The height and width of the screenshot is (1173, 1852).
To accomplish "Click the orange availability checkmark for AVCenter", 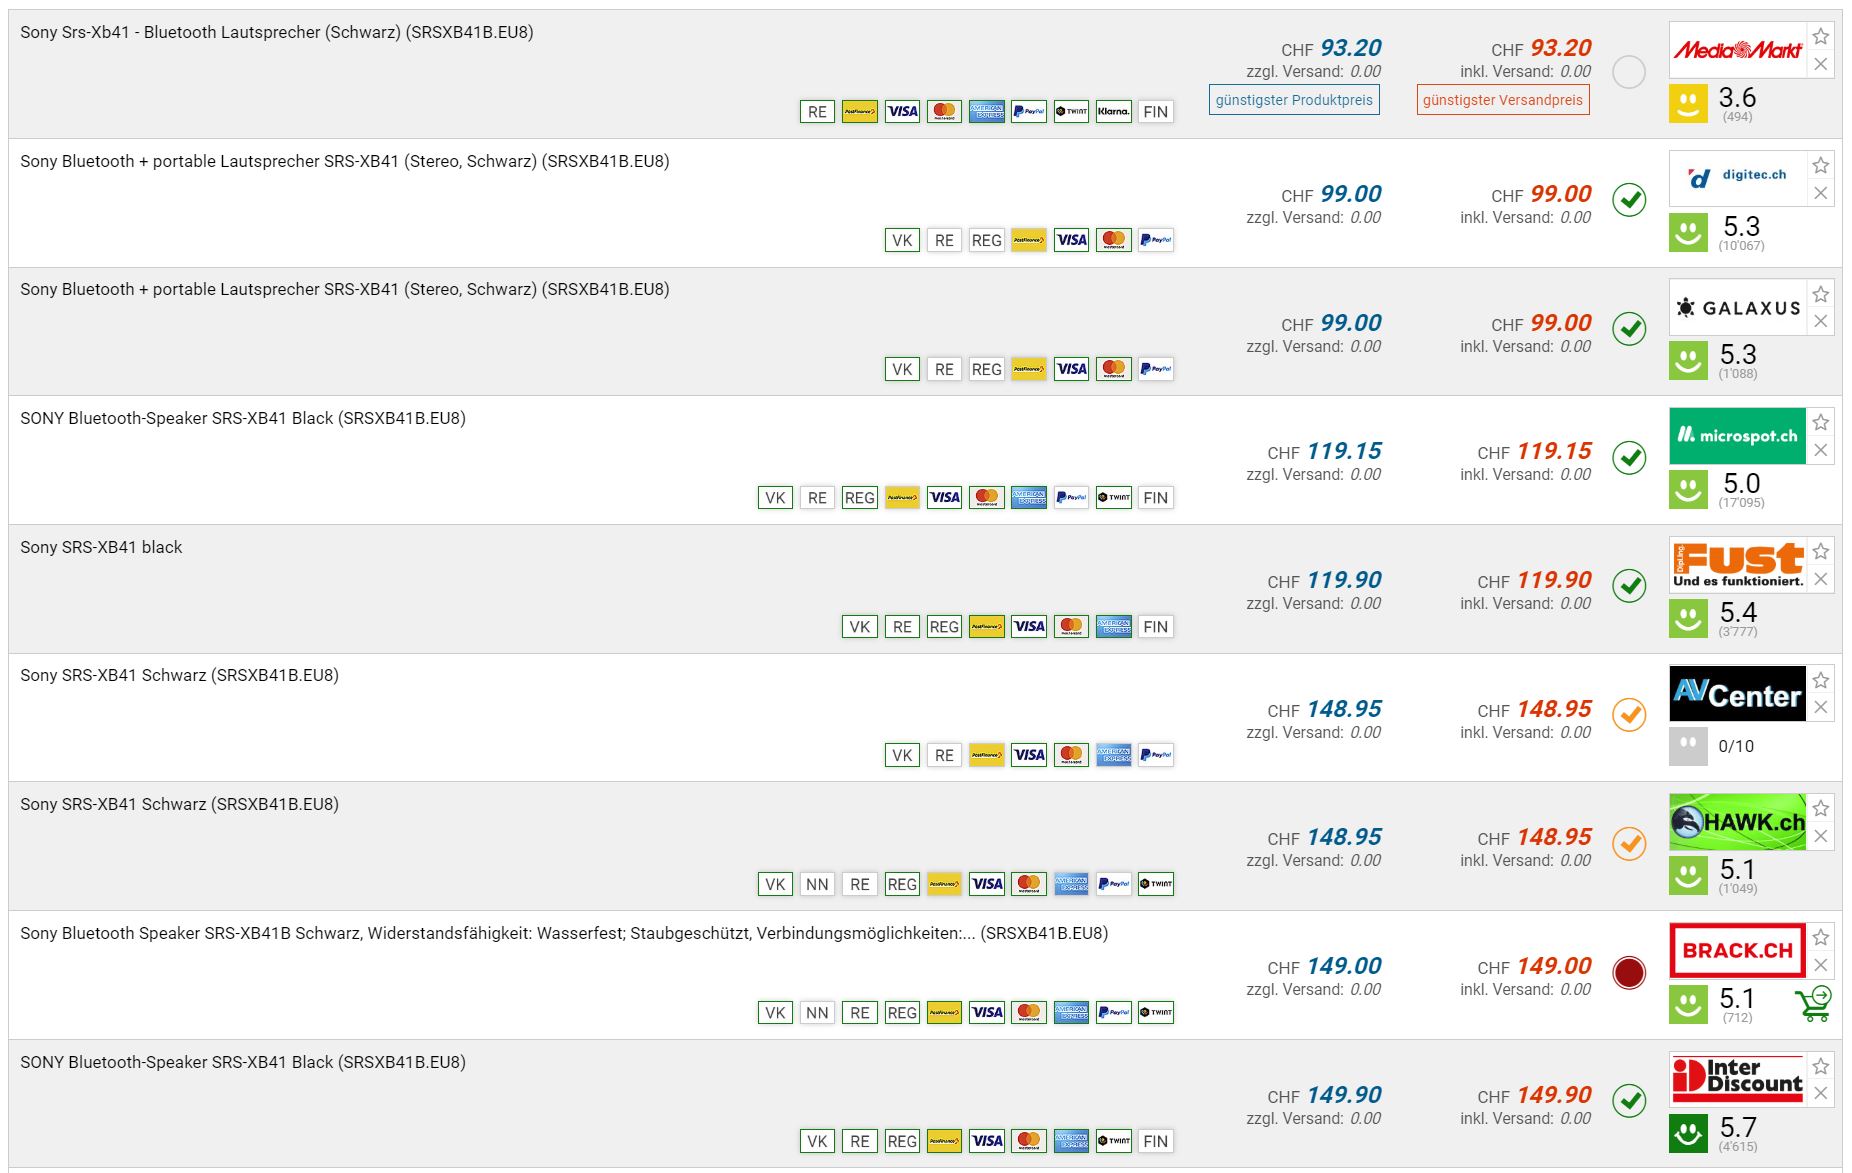I will 1629,715.
